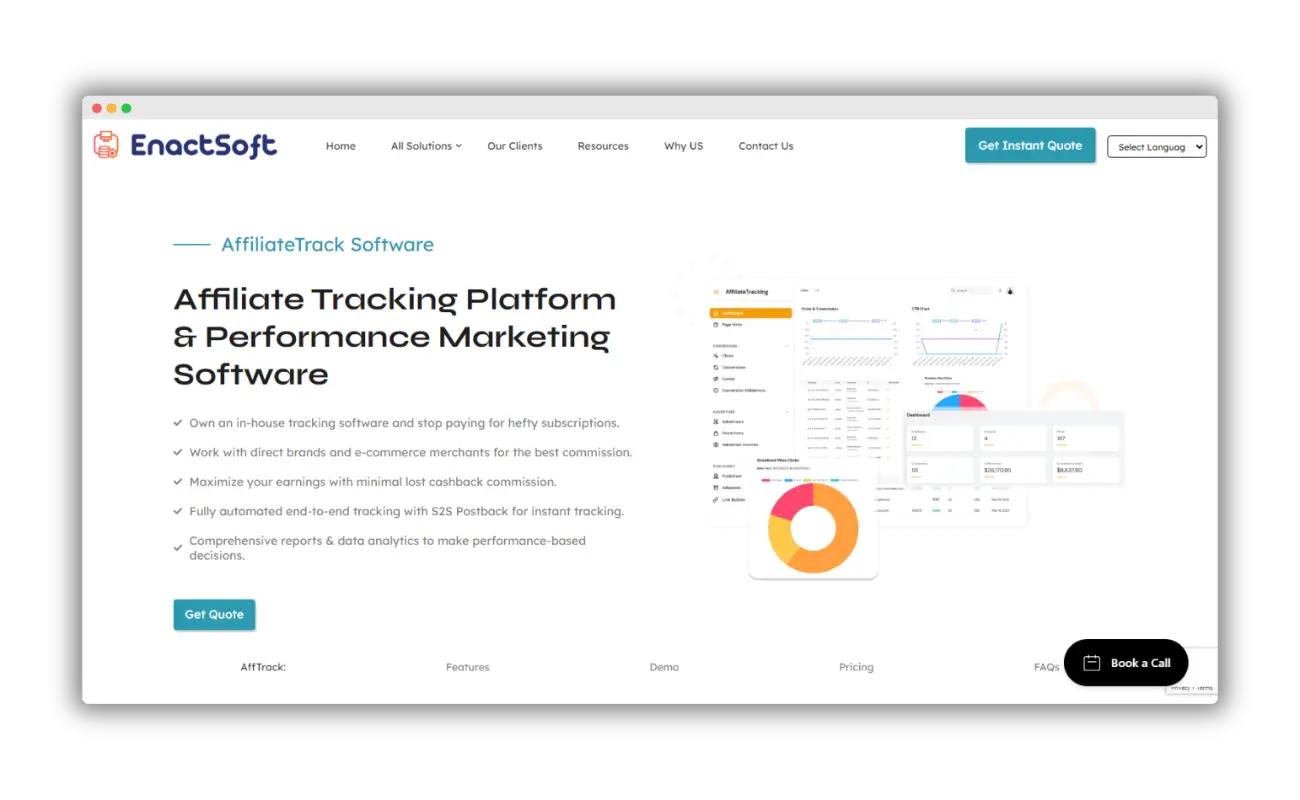
Task: Click the Comprehensive reports bullet text
Action: point(387,548)
